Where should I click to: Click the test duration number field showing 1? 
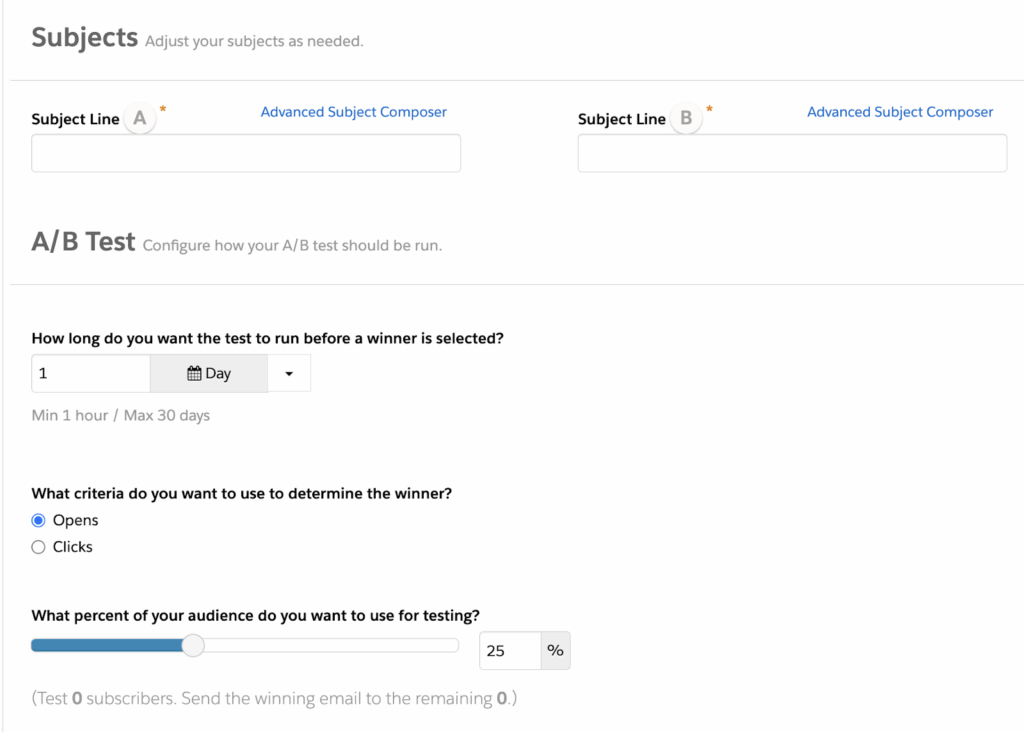(90, 372)
